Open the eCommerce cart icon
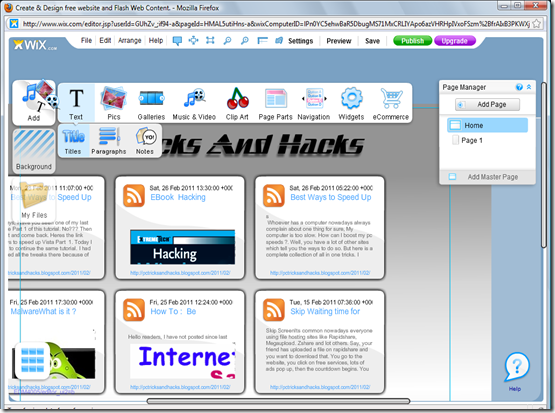Image resolution: width=555 pixels, height=413 pixels. pos(390,103)
